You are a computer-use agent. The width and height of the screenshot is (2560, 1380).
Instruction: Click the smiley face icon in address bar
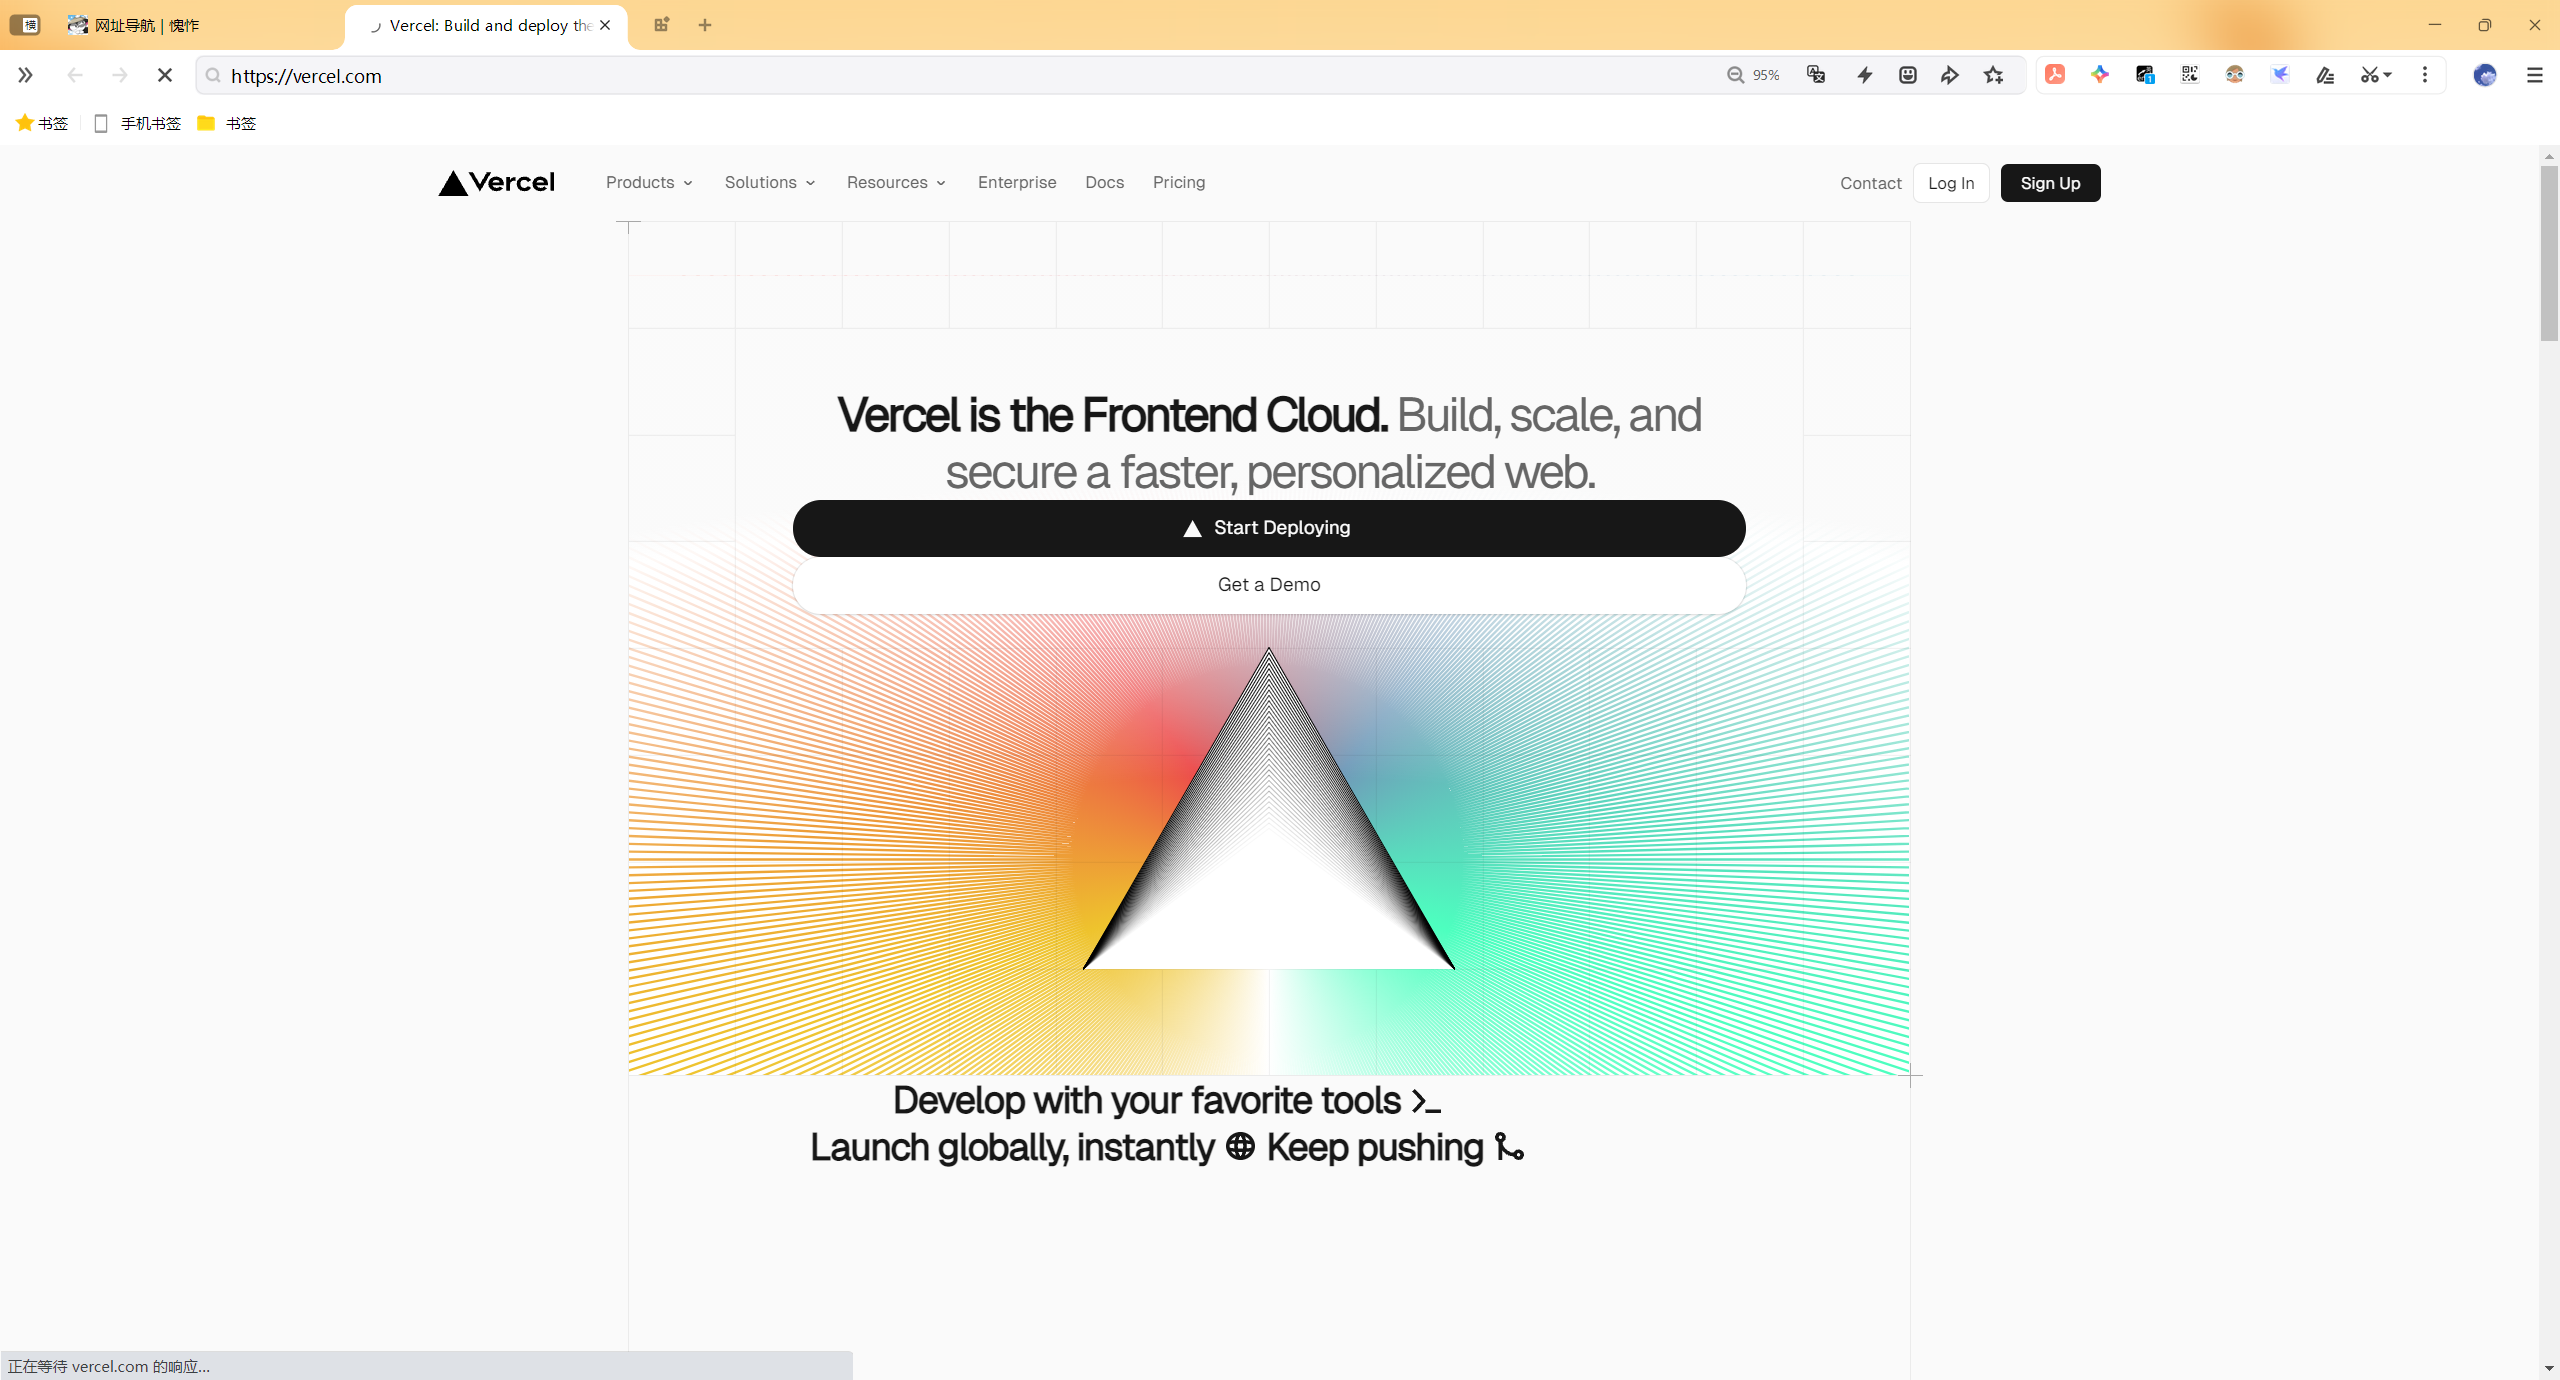tap(1908, 75)
